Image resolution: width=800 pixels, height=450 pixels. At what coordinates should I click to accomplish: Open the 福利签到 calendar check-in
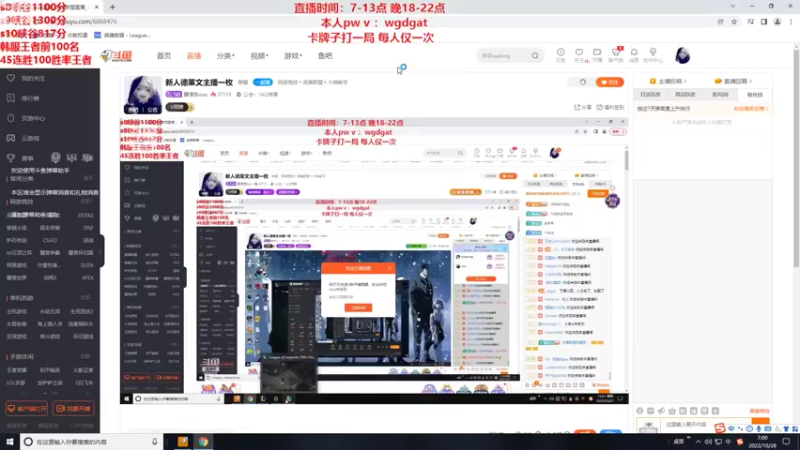pos(610,107)
